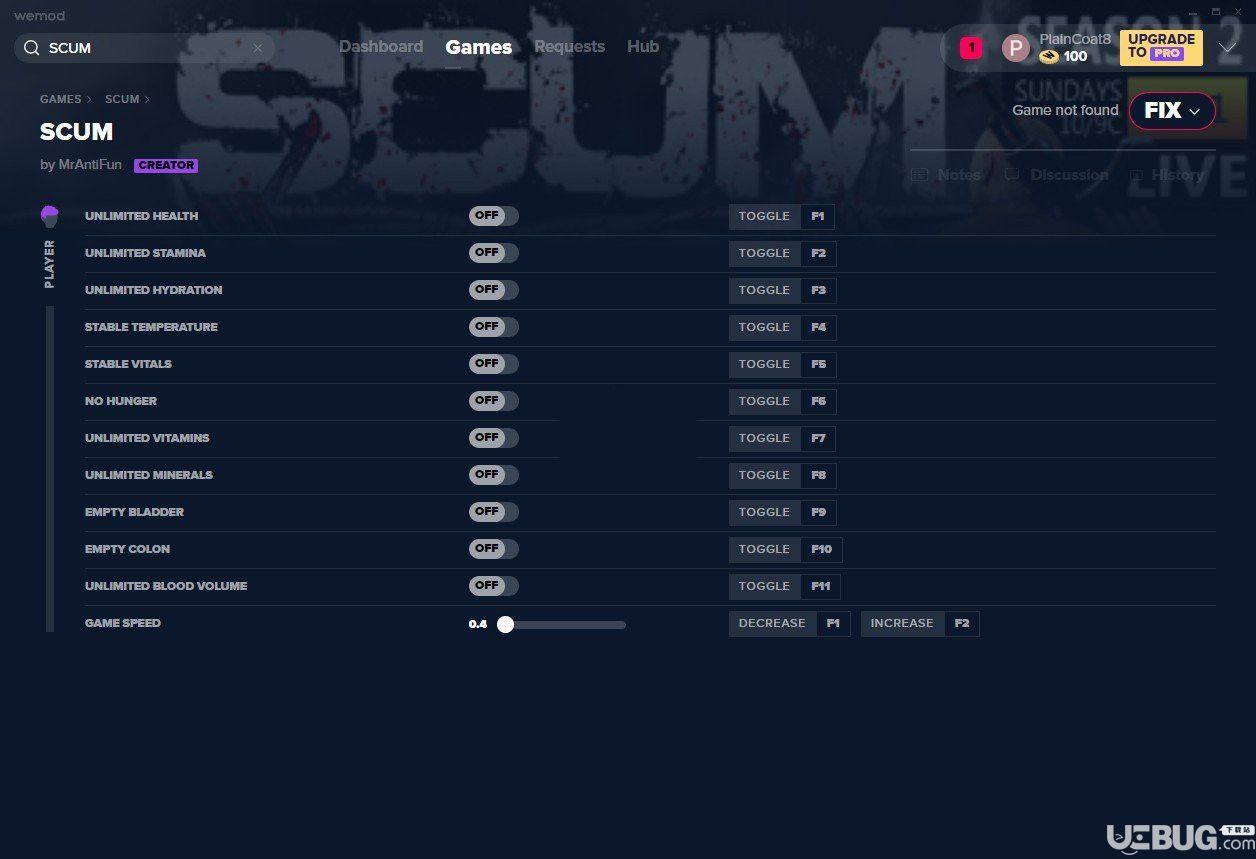
Task: Click the Discussion icon
Action: tap(1012, 175)
